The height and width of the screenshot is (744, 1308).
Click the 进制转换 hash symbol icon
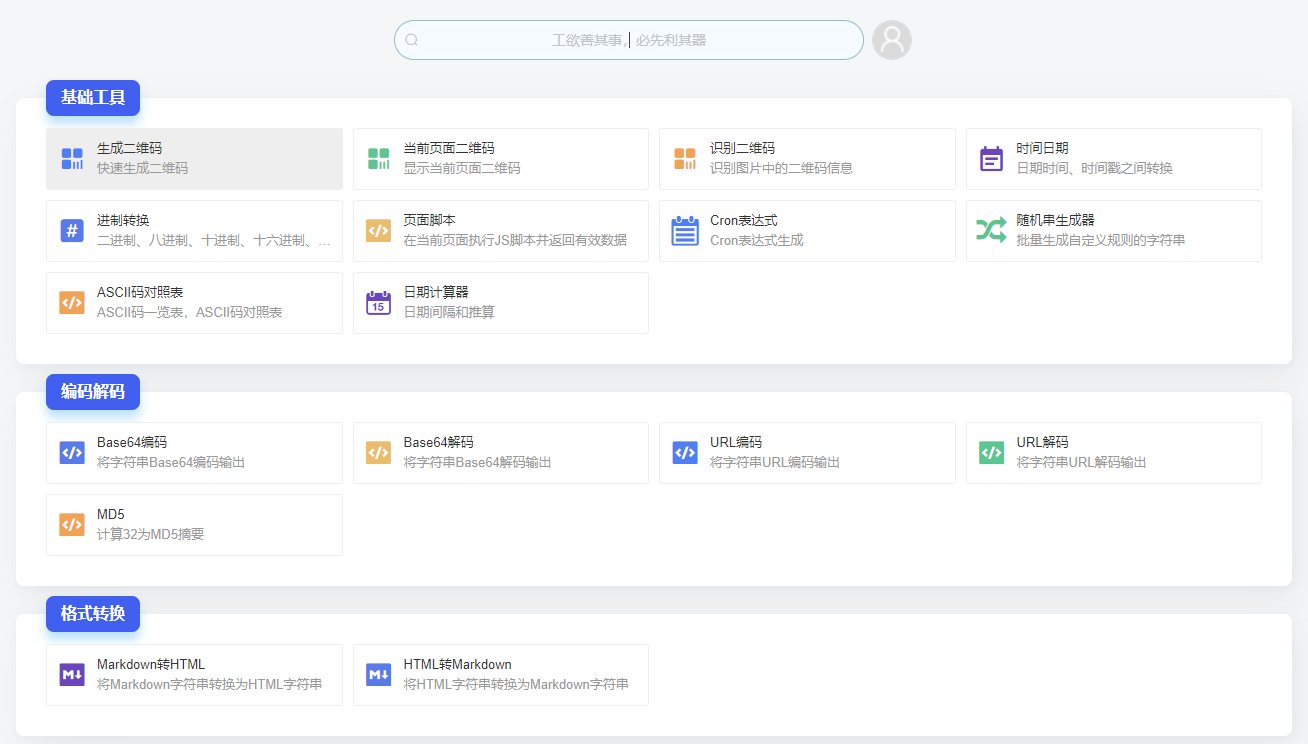point(72,231)
